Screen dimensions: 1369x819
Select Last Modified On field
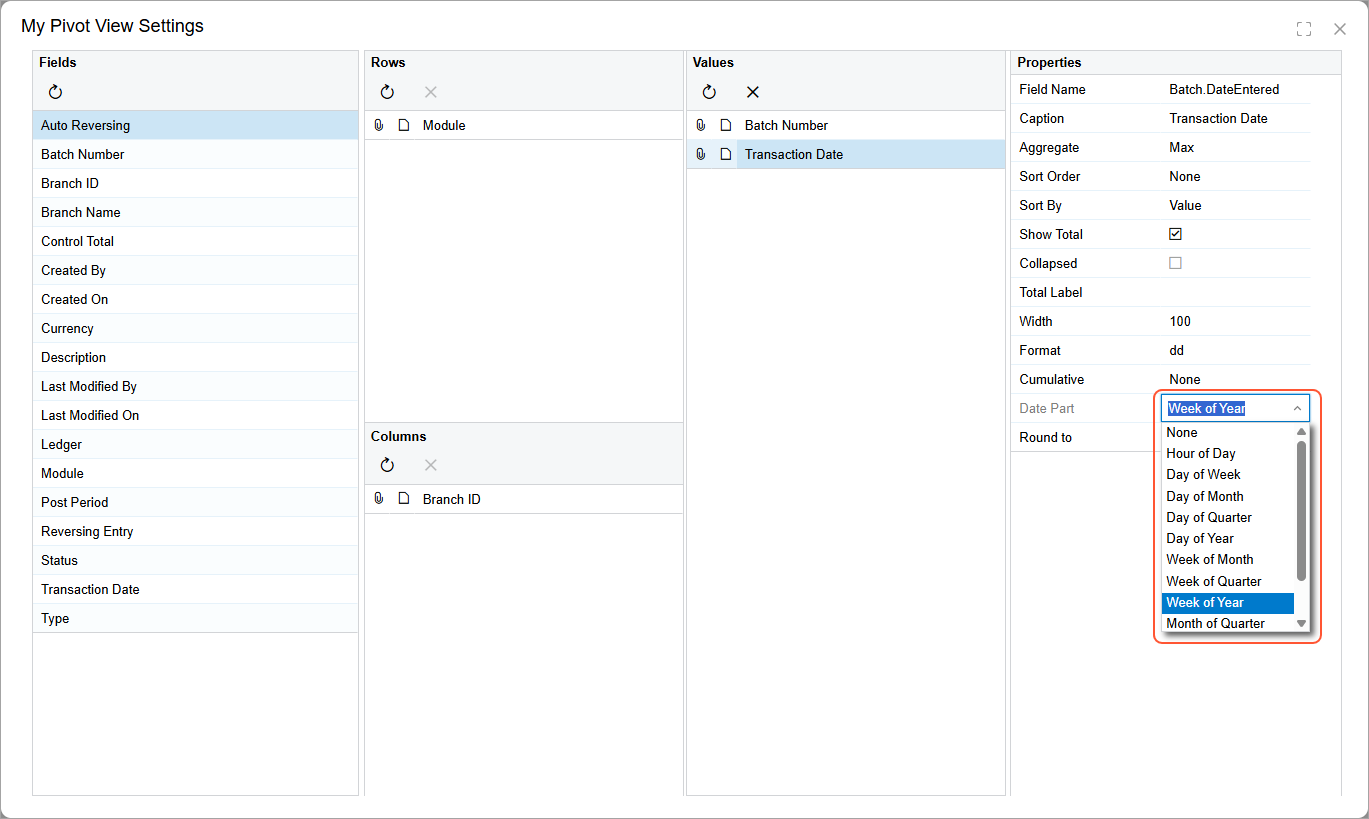pos(195,415)
